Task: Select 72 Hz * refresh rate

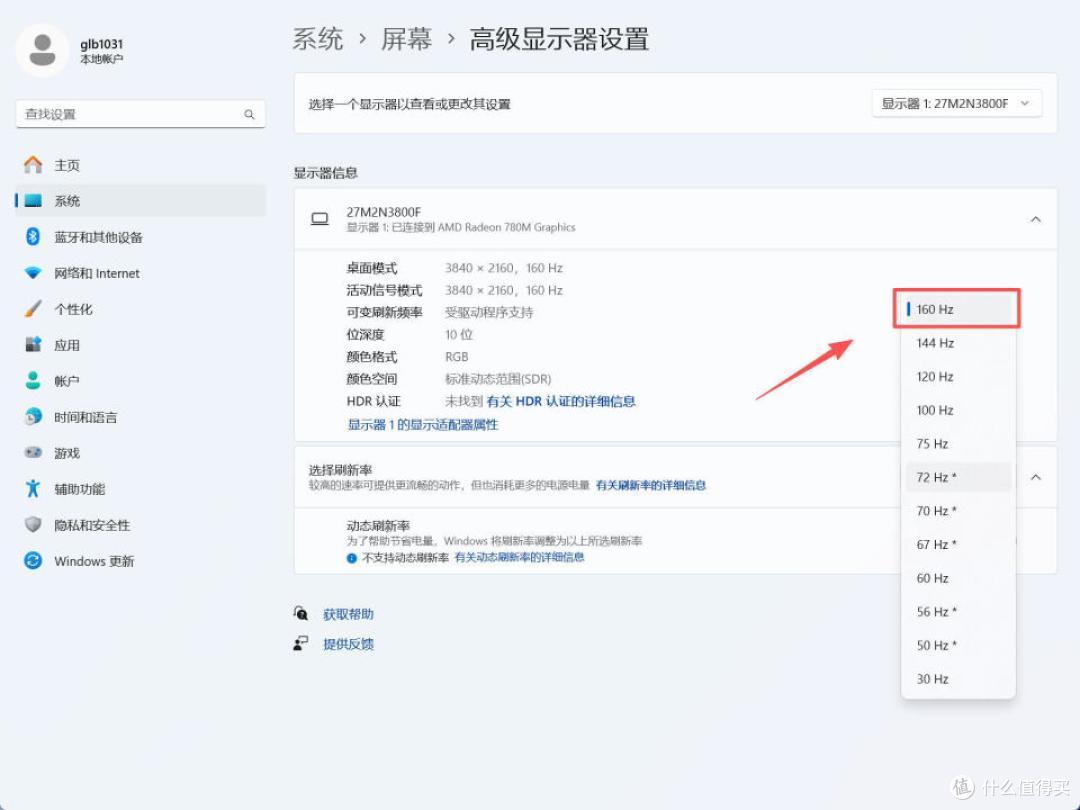Action: [957, 477]
